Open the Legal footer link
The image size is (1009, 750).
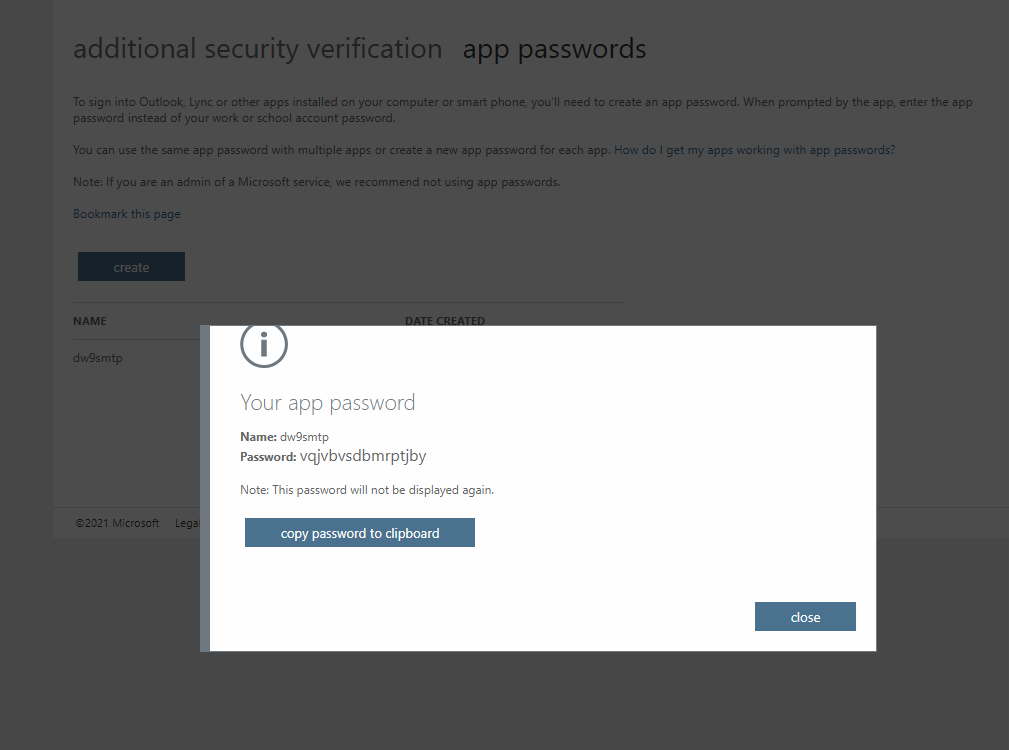[x=187, y=523]
